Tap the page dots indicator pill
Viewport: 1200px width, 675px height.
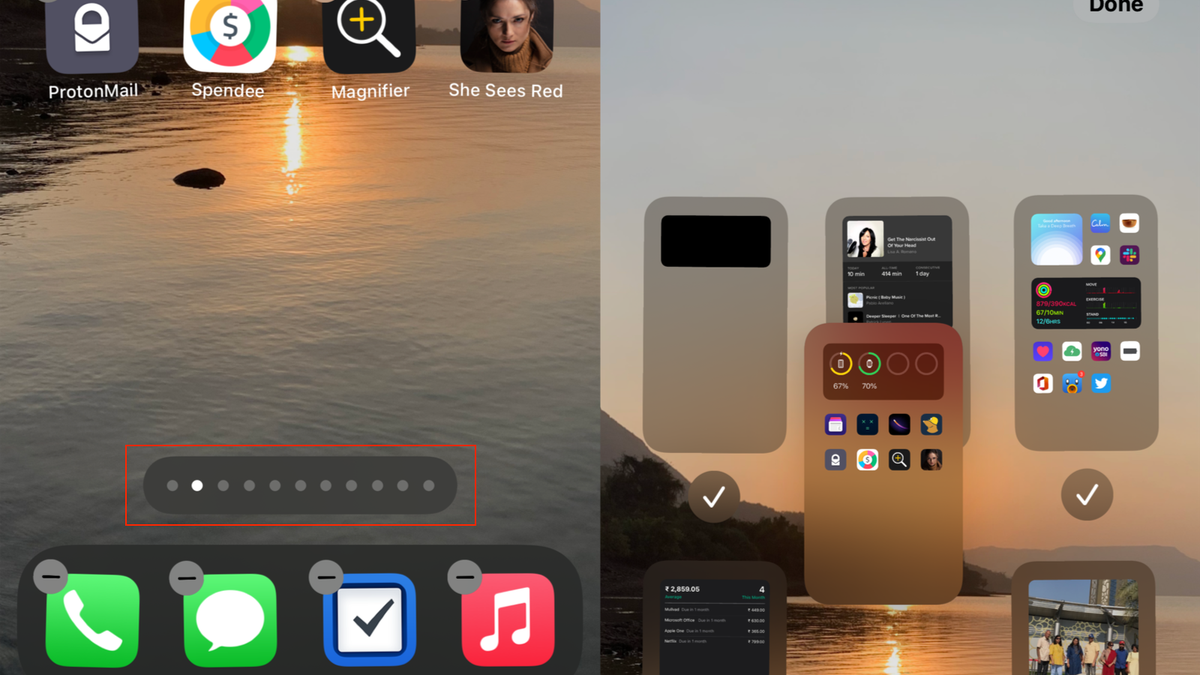point(300,486)
